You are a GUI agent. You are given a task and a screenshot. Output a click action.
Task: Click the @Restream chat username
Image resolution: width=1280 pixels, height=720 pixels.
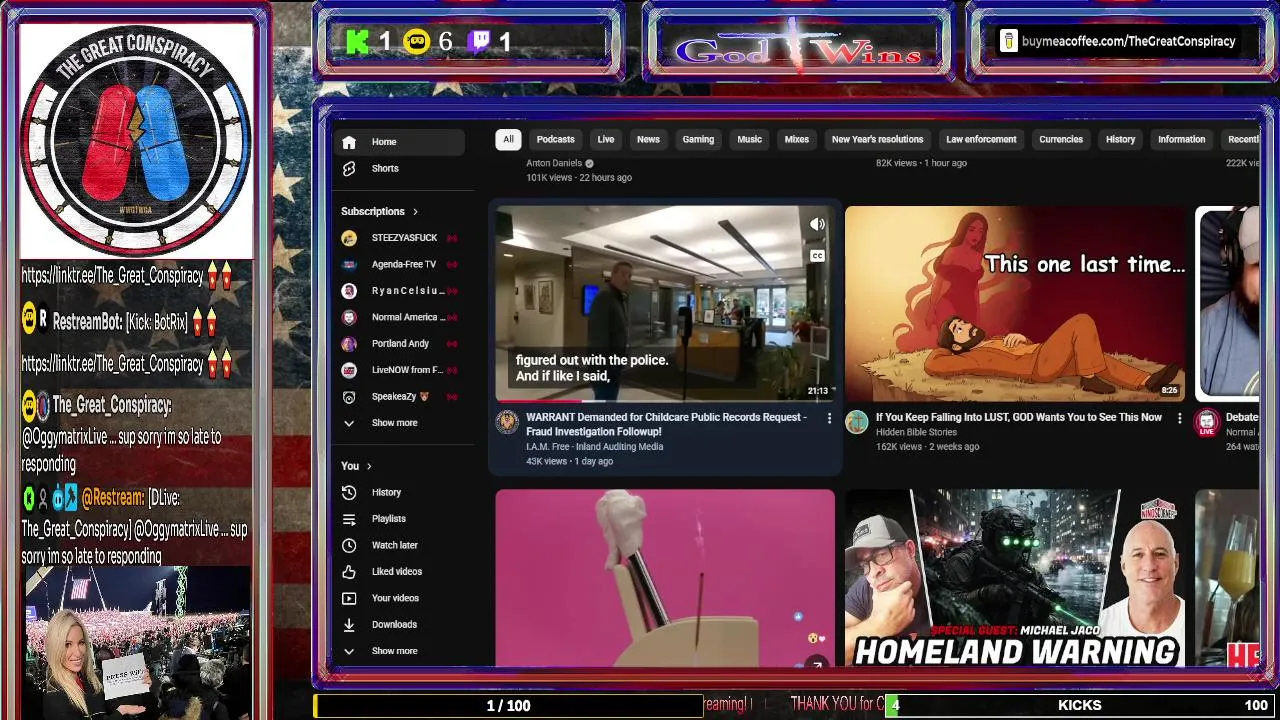coord(112,498)
